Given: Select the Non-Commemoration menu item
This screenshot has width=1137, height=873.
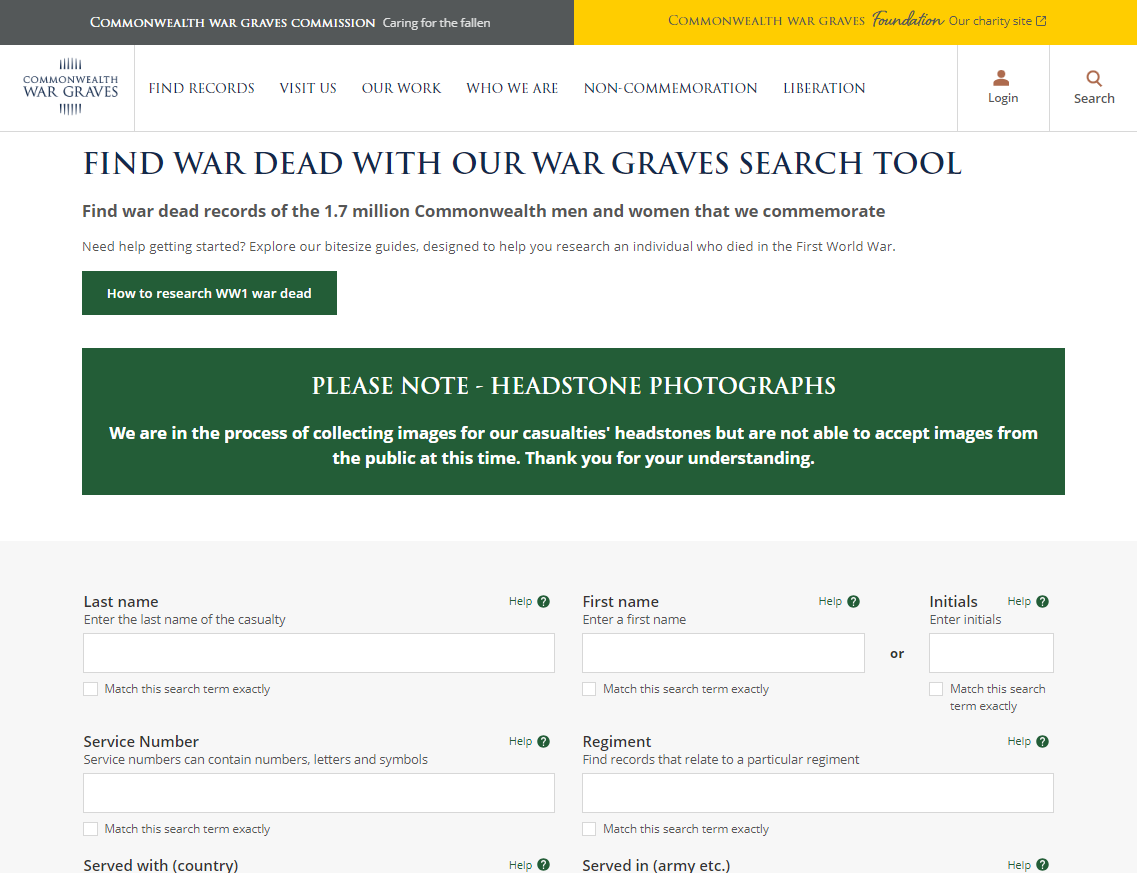Looking at the screenshot, I should (670, 88).
